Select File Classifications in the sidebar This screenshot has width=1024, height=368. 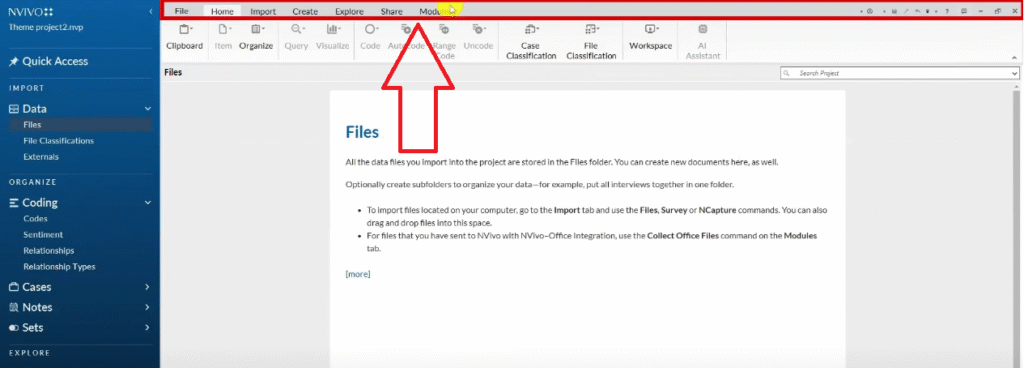coord(58,141)
